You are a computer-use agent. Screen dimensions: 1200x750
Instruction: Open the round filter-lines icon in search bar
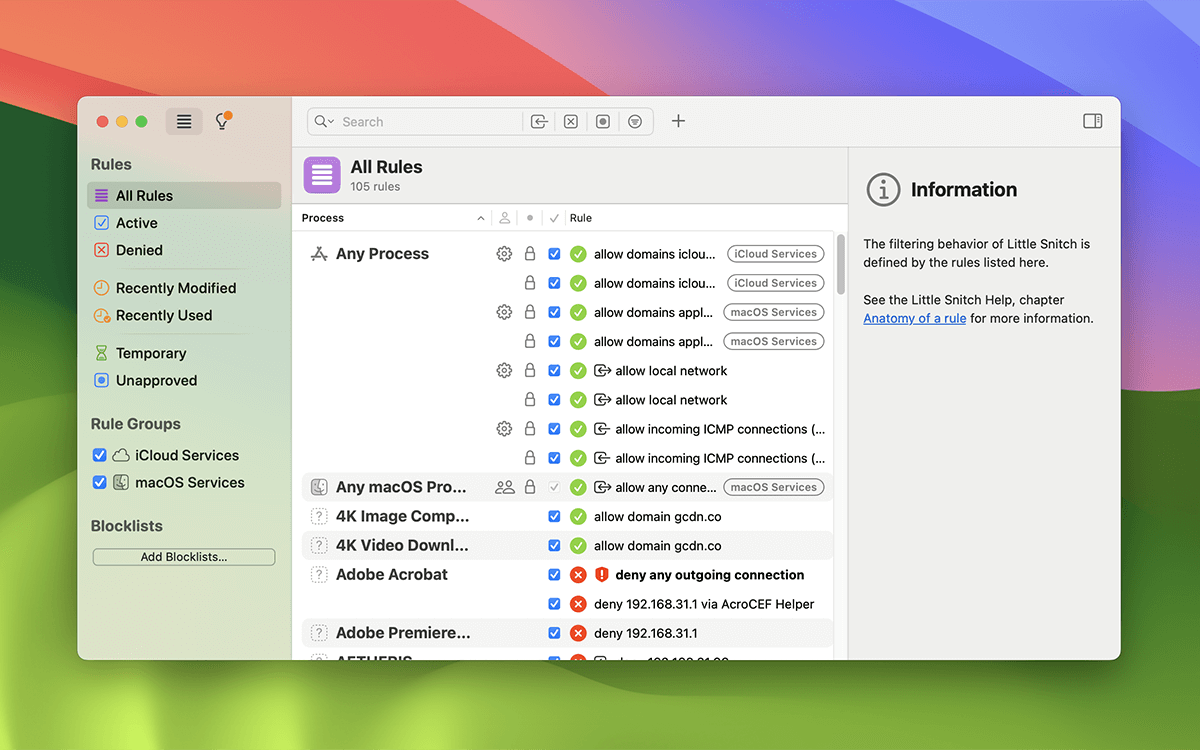click(635, 122)
